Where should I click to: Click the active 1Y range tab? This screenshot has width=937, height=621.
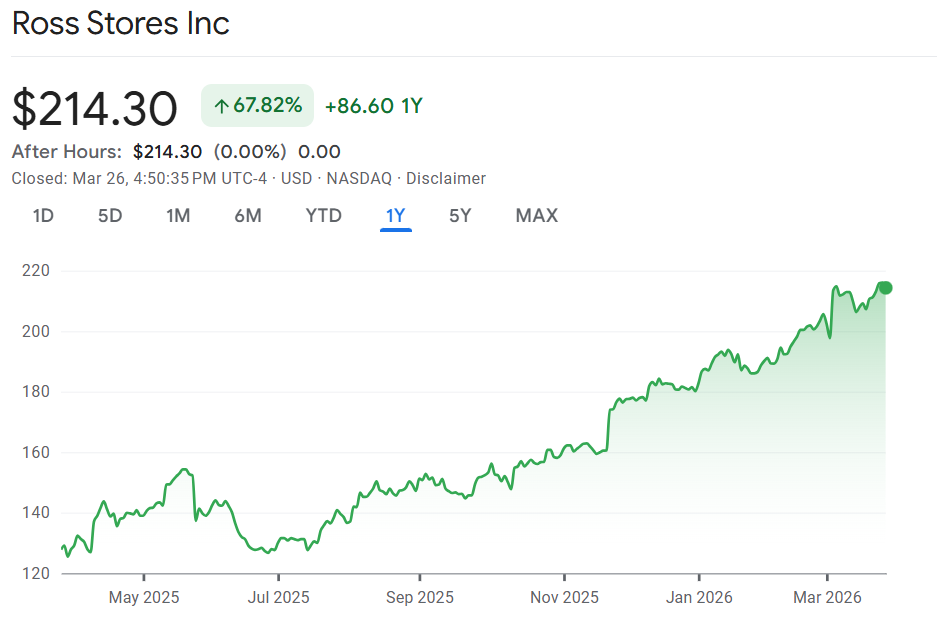pyautogui.click(x=396, y=215)
